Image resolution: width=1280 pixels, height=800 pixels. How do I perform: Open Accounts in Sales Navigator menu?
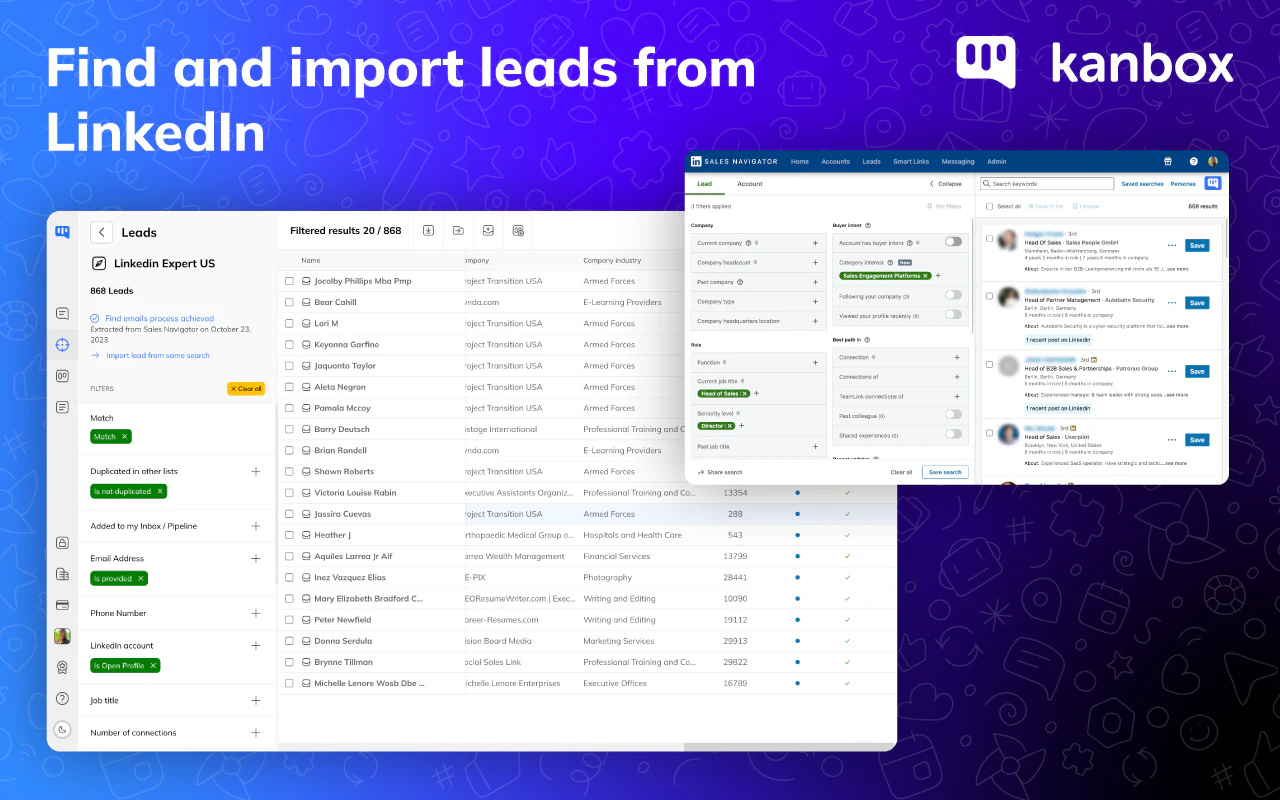[x=835, y=161]
